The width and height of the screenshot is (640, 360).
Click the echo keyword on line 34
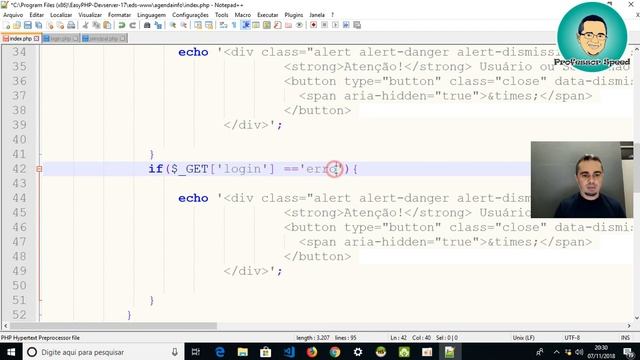pos(193,52)
